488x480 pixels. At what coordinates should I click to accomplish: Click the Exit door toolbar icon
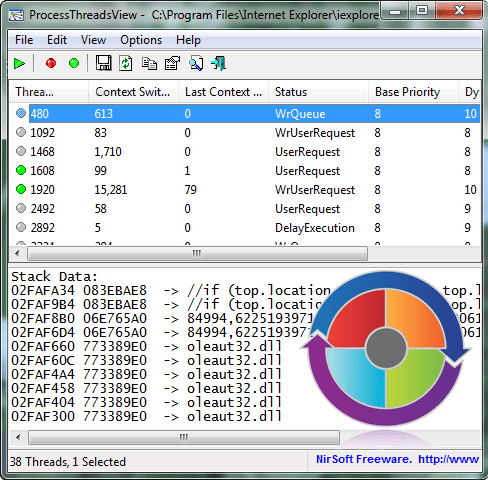[219, 63]
